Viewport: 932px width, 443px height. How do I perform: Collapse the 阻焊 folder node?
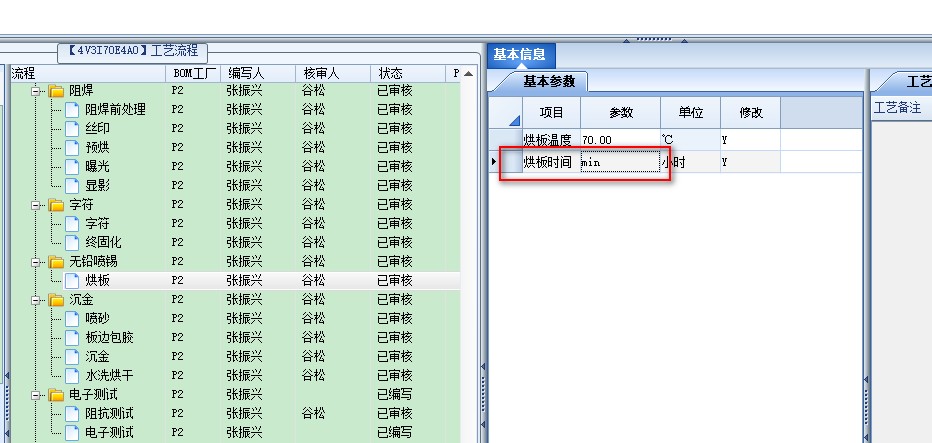[x=36, y=91]
